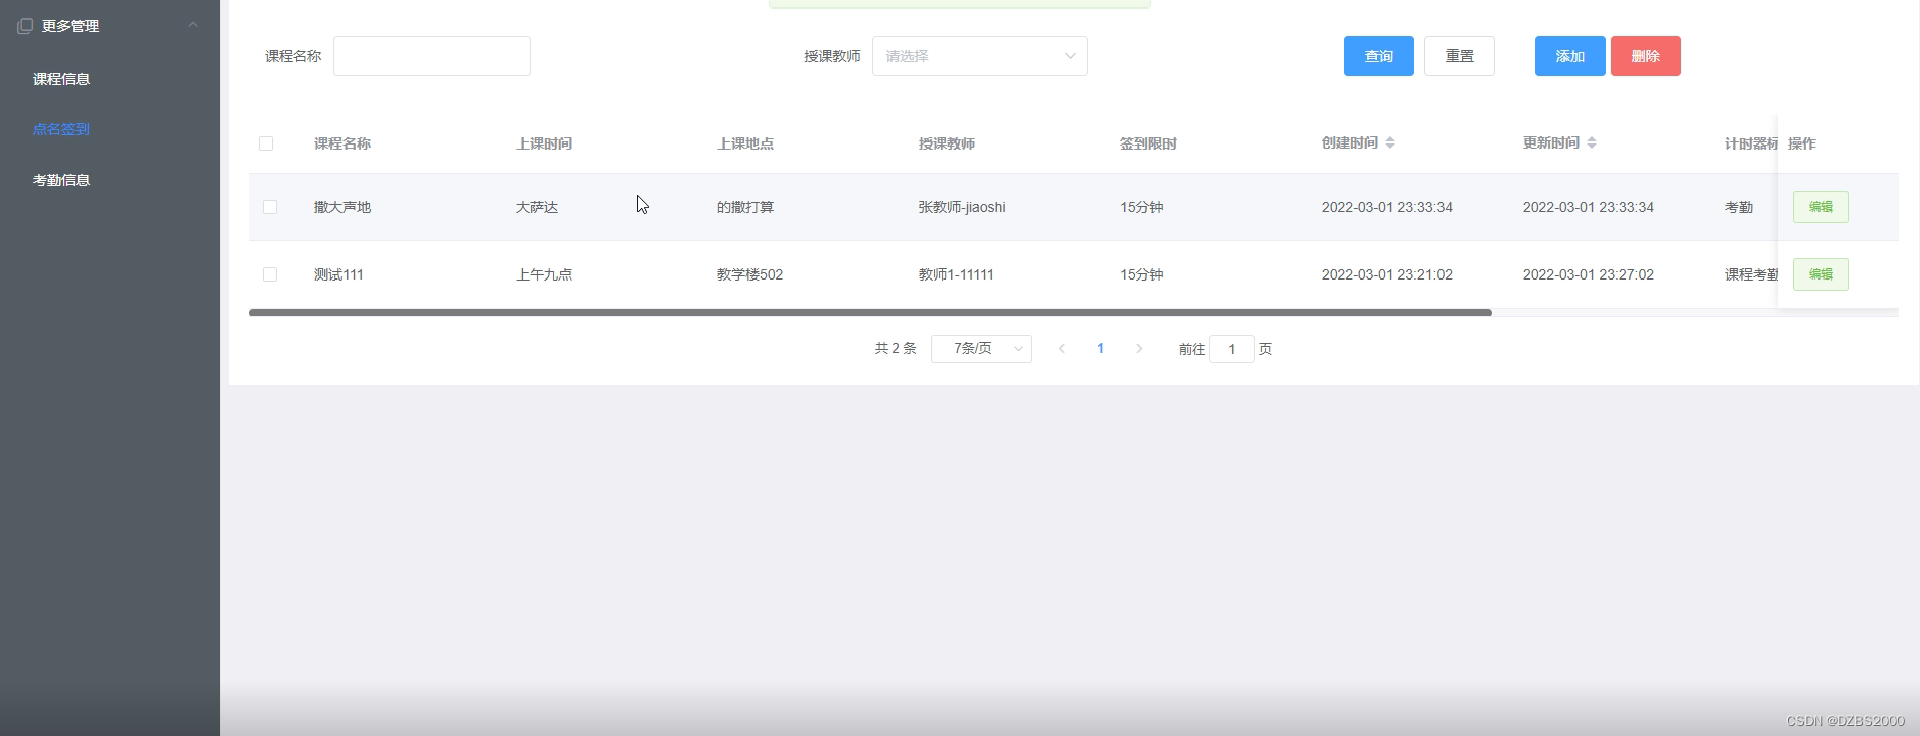Click the 上课时间 column header
This screenshot has height=736, width=1920.
pos(544,143)
